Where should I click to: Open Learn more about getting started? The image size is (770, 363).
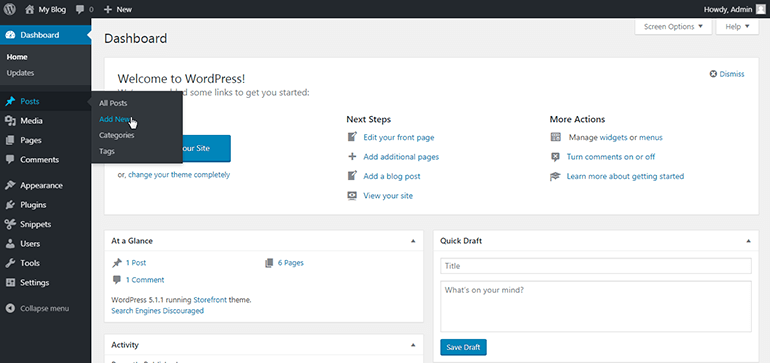tap(625, 176)
